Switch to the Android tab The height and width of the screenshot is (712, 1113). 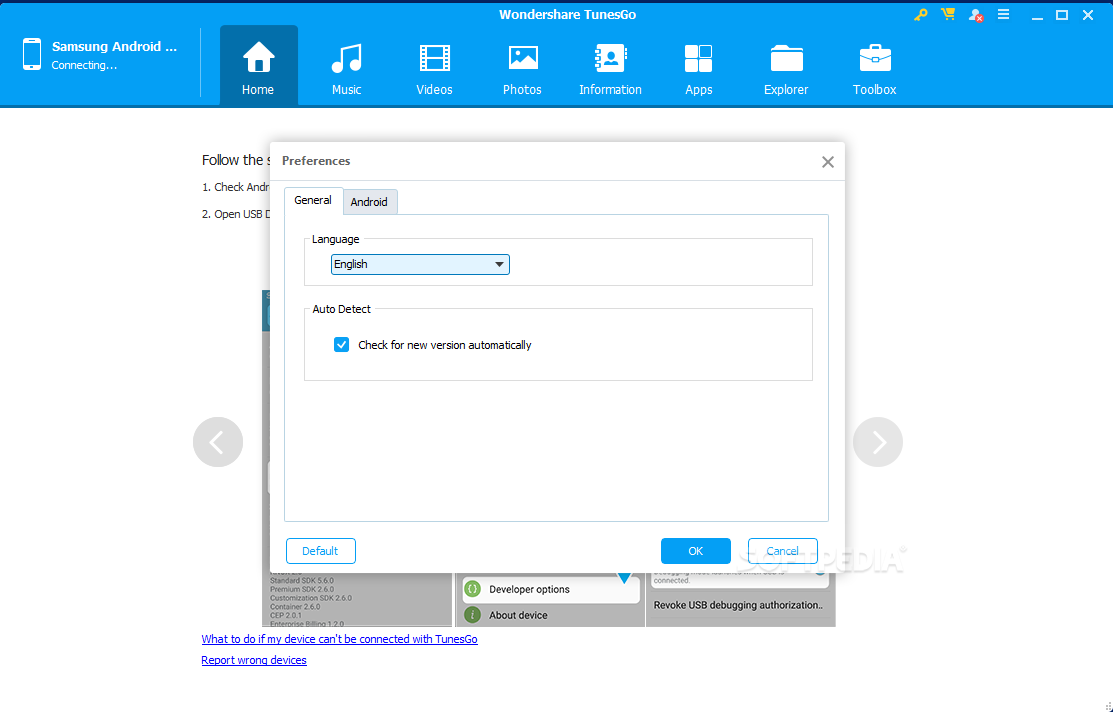pyautogui.click(x=369, y=202)
